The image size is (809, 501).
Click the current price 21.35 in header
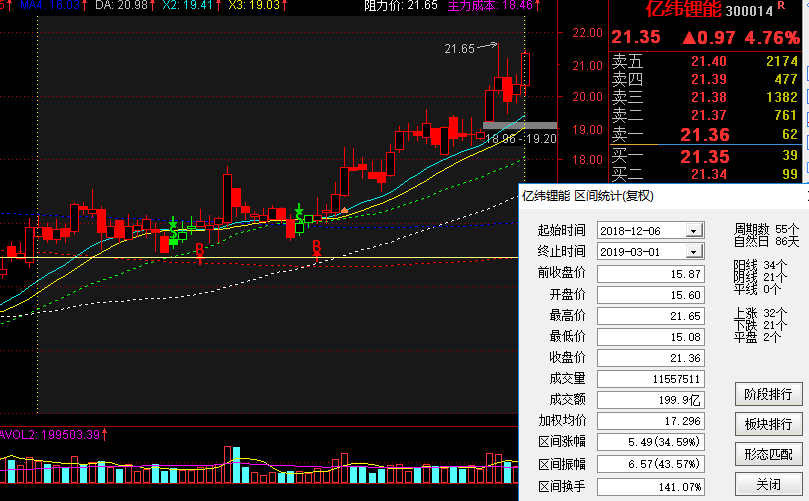(636, 37)
